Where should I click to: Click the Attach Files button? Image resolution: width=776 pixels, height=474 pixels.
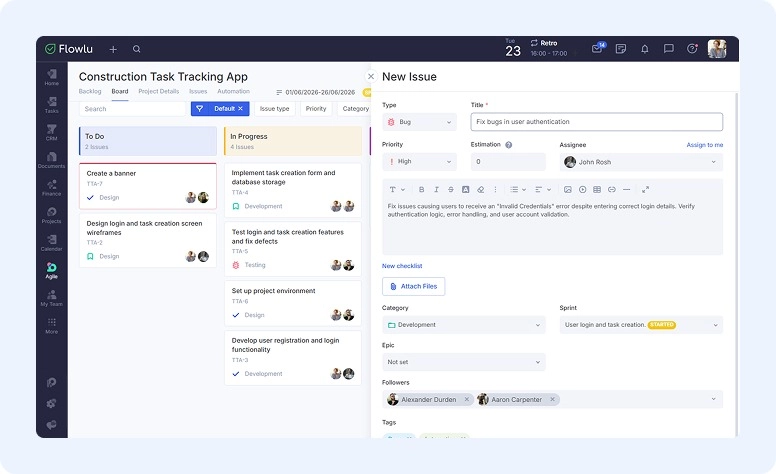tap(413, 286)
